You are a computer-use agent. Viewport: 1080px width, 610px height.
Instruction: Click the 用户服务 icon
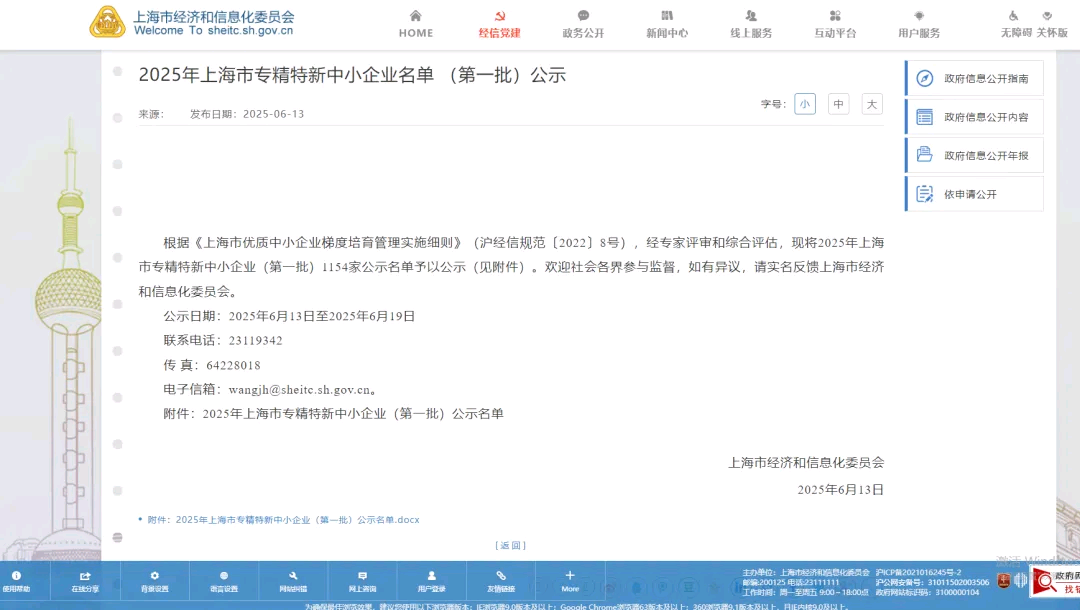coord(919,16)
